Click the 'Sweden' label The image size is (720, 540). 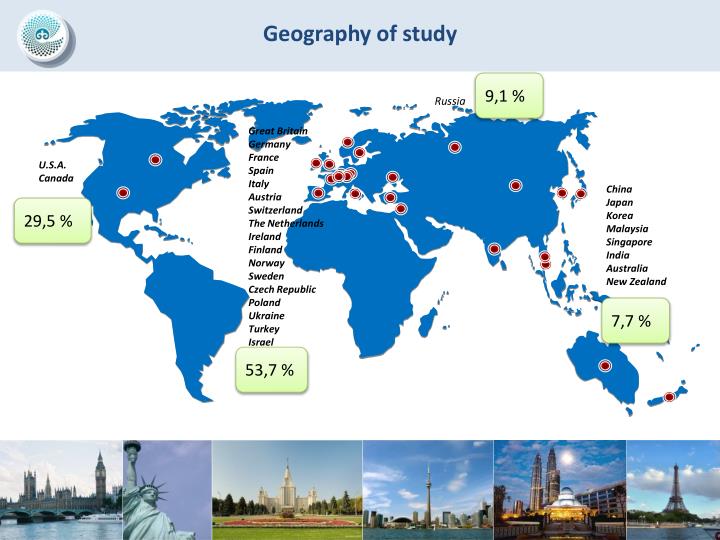pyautogui.click(x=266, y=276)
